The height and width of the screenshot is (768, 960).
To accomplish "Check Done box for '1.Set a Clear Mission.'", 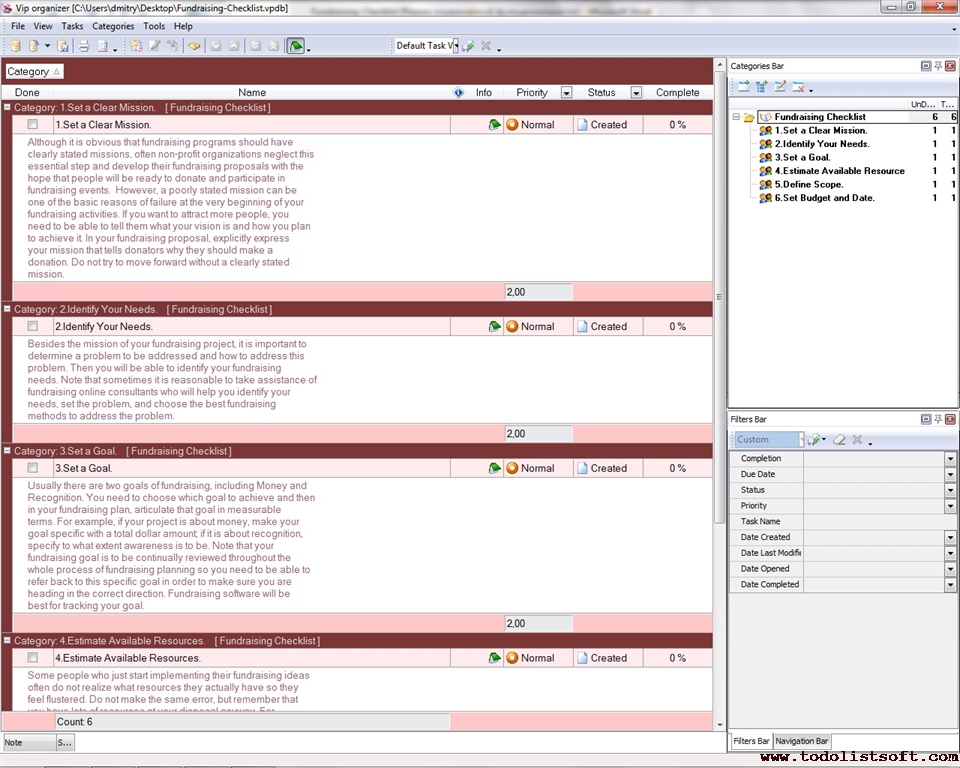I will 33,125.
